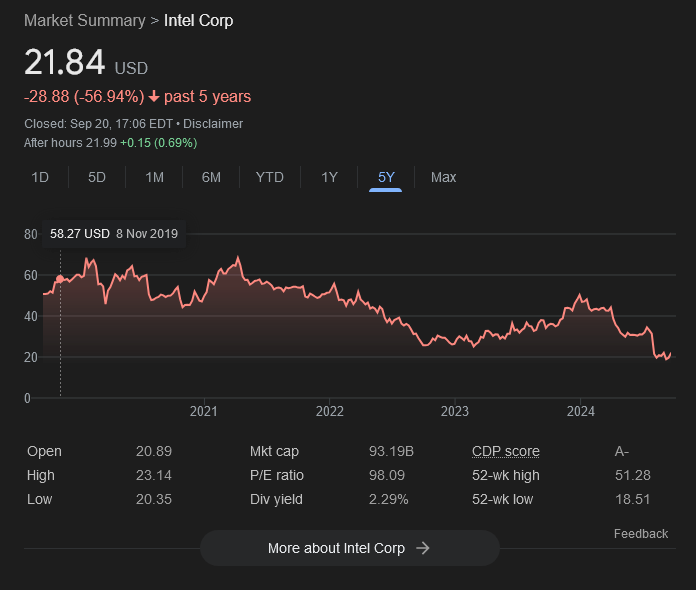696x590 pixels.
Task: Click More about Intel Corp button
Action: 349,548
